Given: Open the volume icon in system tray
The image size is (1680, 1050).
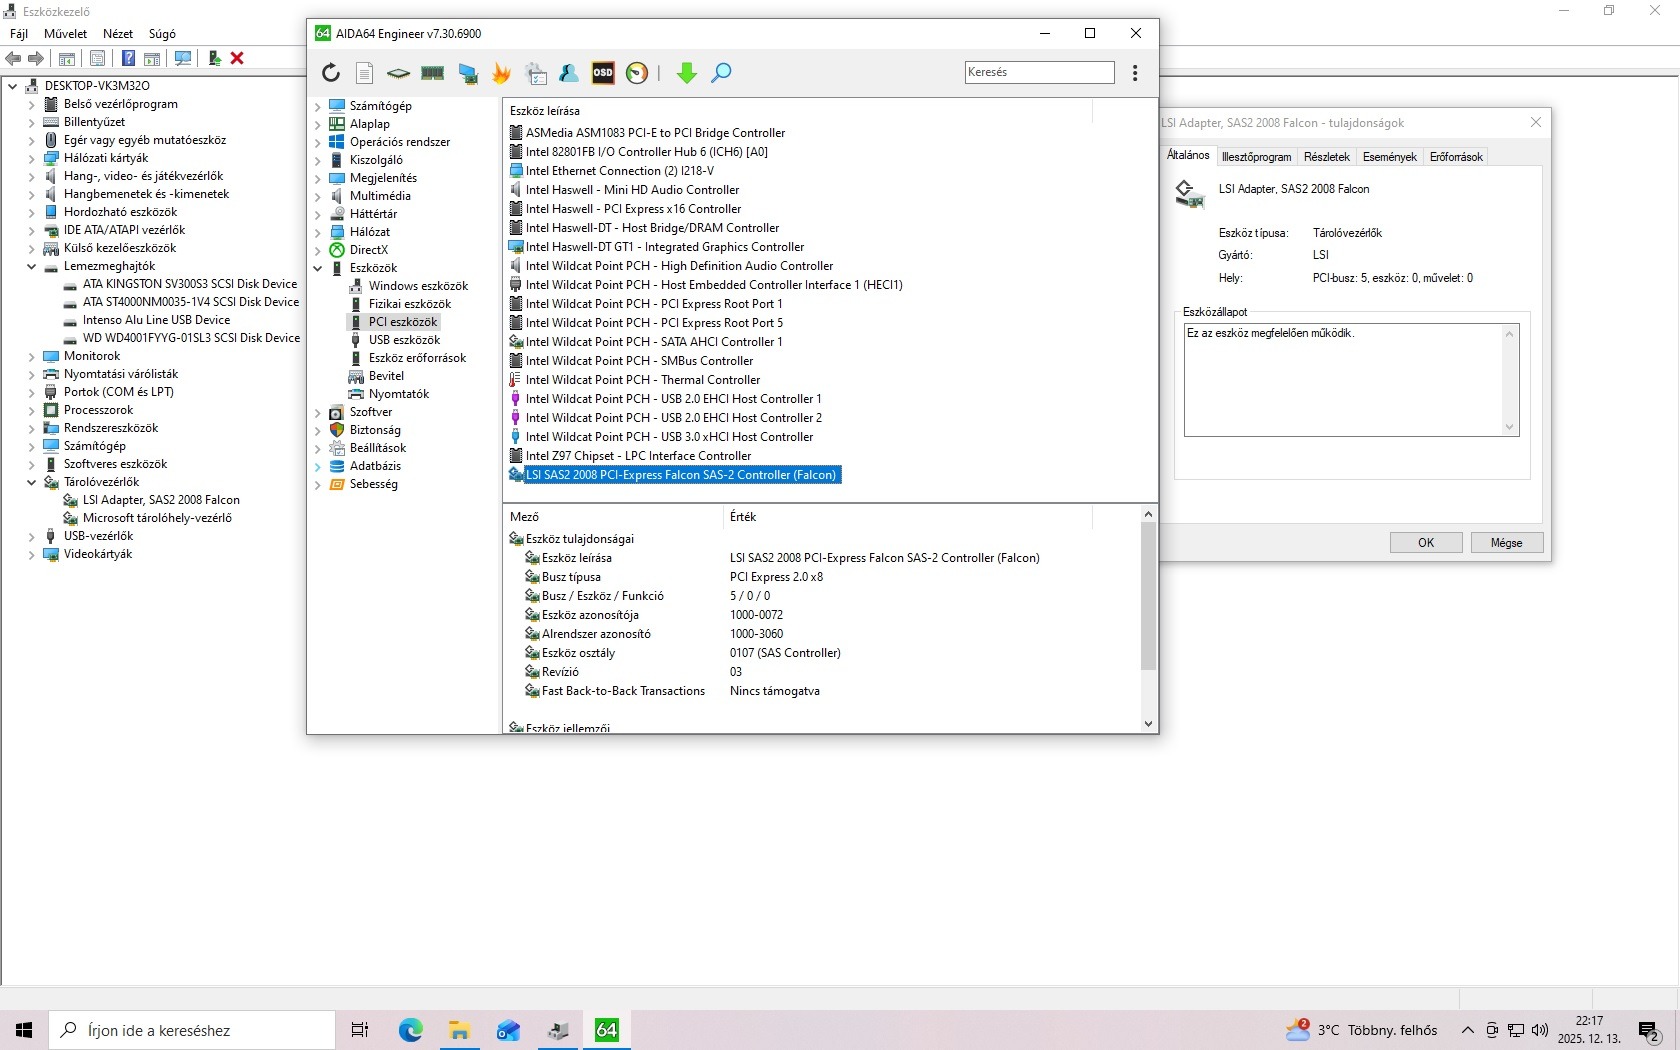Looking at the screenshot, I should pyautogui.click(x=1540, y=1030).
